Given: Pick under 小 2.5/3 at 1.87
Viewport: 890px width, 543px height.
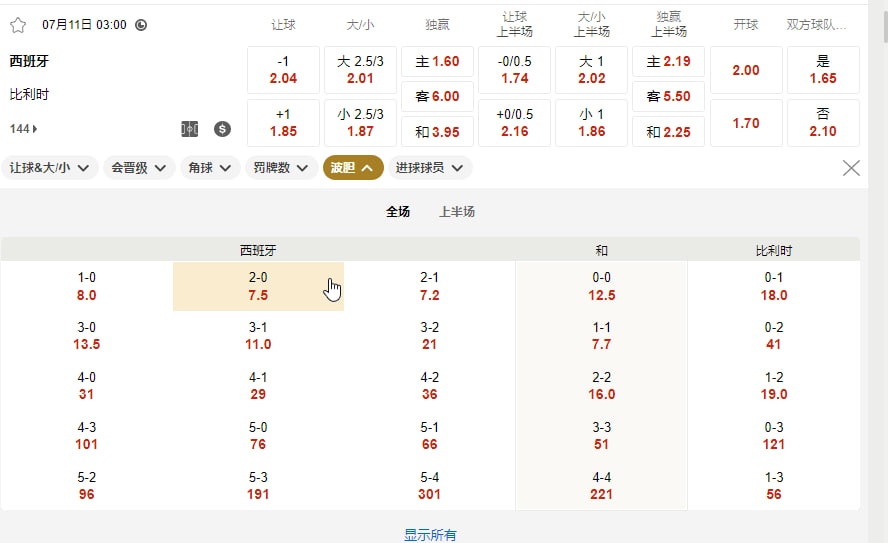Looking at the screenshot, I should coord(360,123).
